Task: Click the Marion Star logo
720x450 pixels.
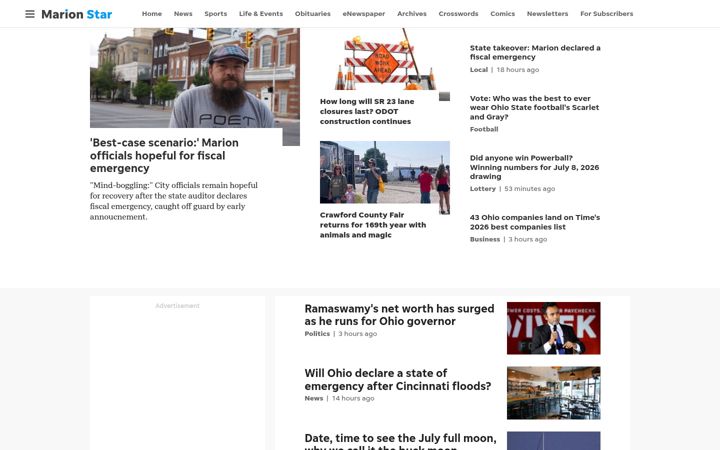Action: [x=77, y=14]
